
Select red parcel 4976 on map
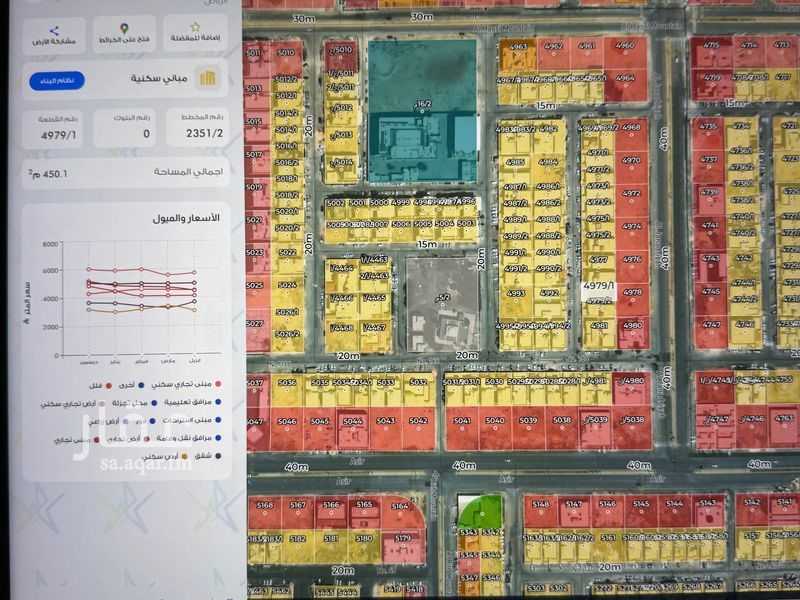[x=632, y=267]
